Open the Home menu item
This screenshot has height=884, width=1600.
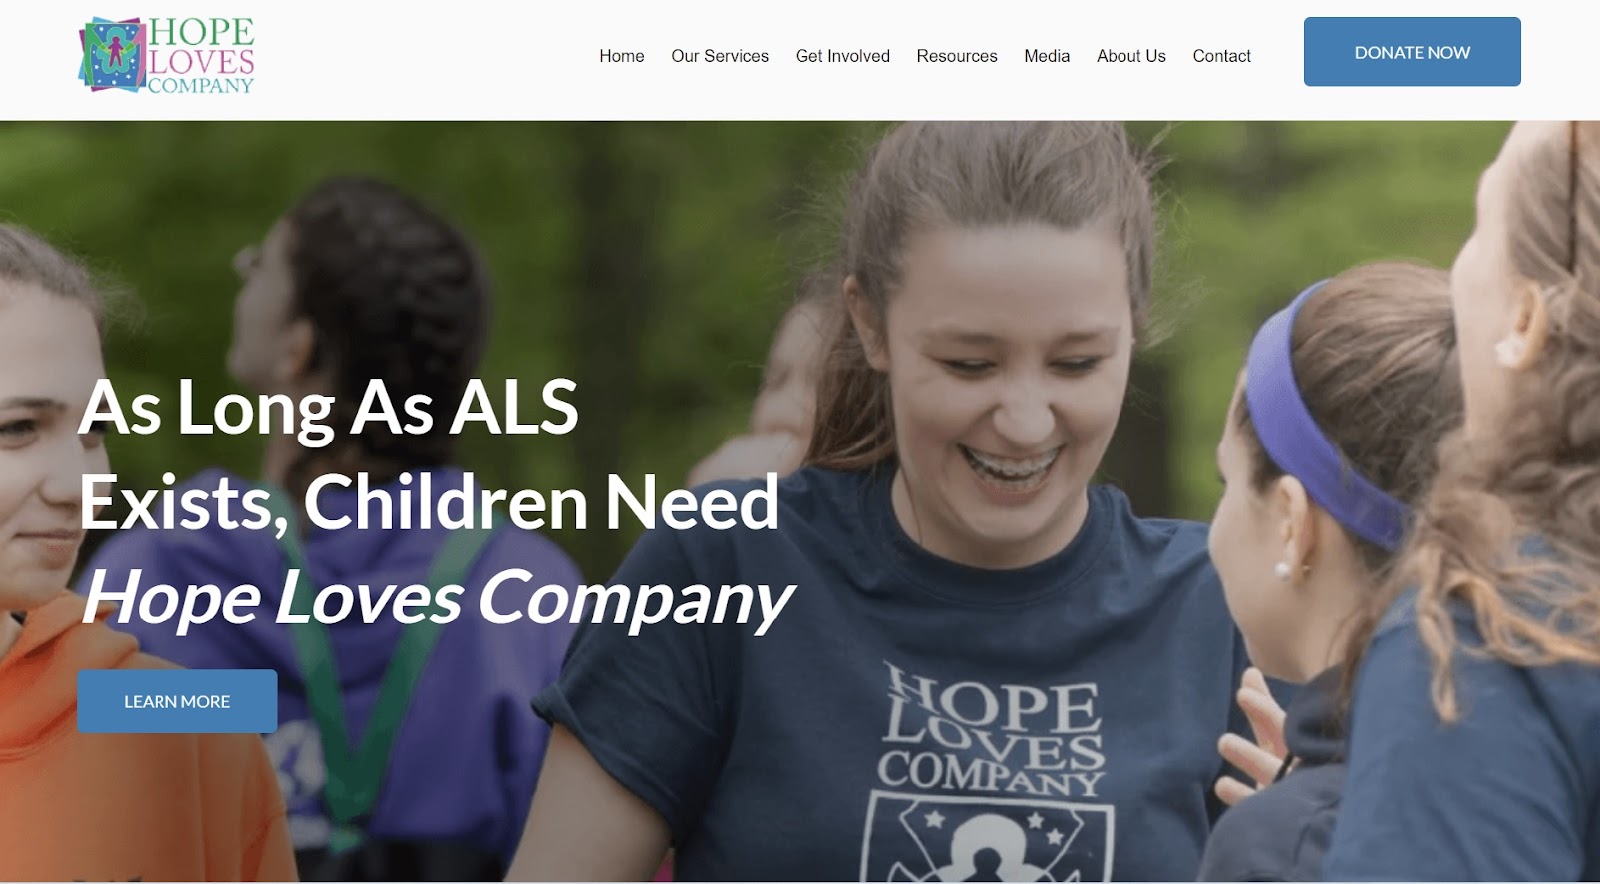[621, 56]
